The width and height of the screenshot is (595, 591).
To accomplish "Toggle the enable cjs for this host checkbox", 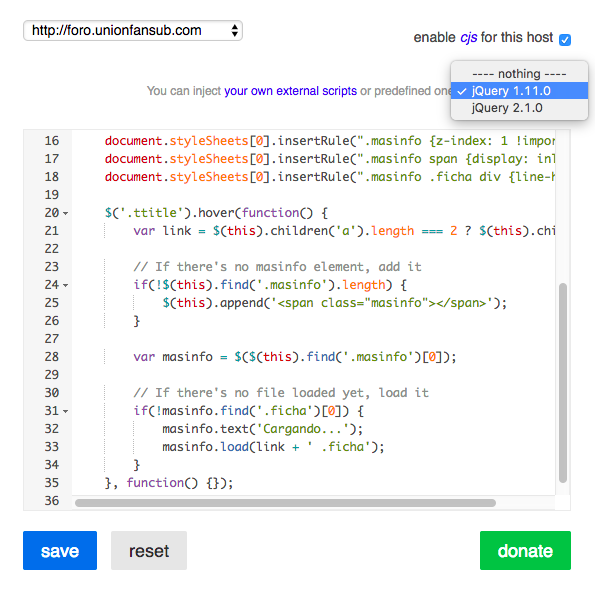I will tap(565, 39).
